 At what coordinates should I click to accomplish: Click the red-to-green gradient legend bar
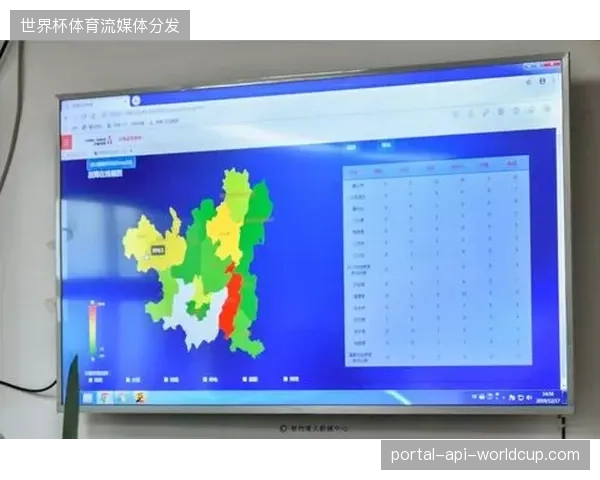coord(93,330)
